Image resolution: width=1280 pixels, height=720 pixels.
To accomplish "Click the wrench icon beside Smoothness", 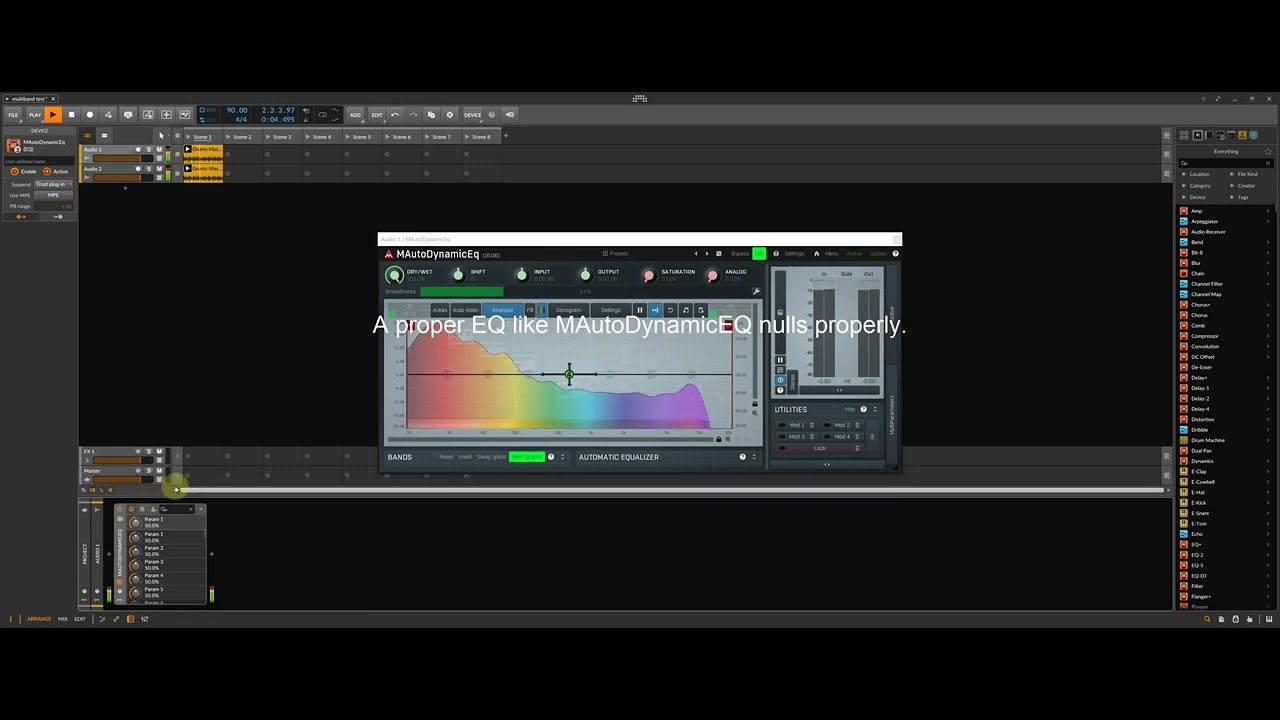I will point(756,292).
